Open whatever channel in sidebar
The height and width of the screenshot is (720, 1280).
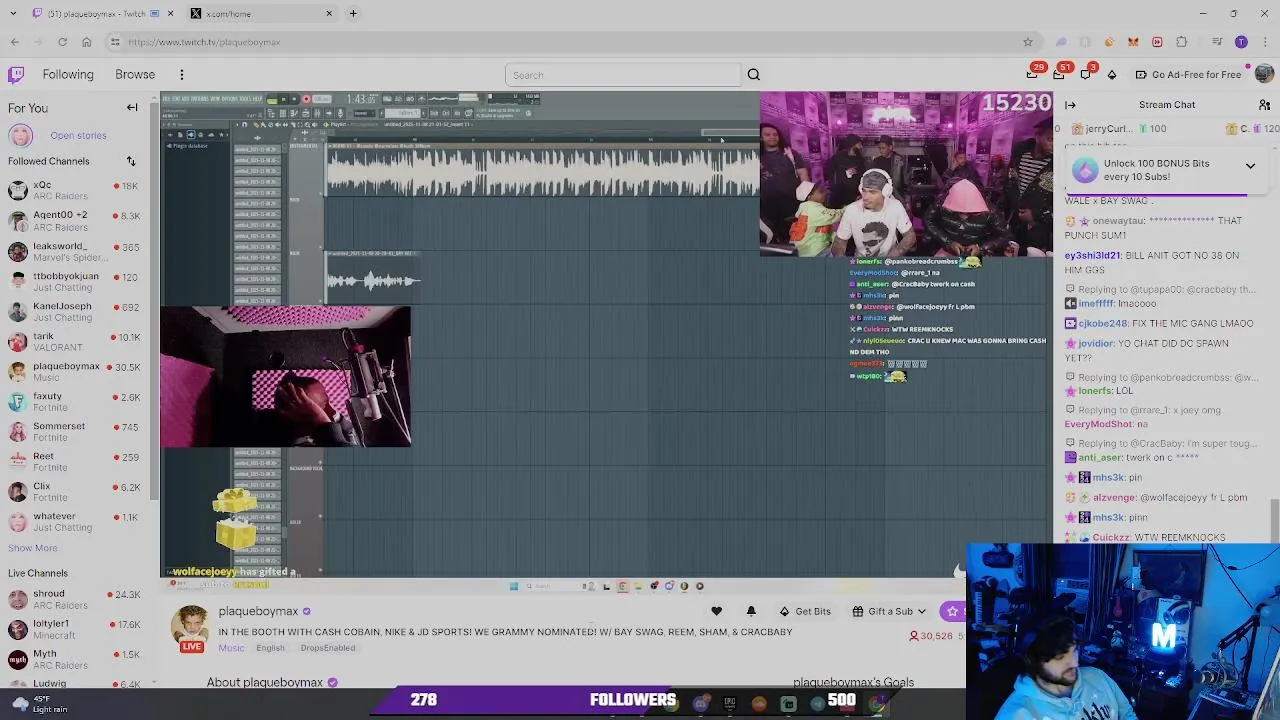pyautogui.click(x=75, y=521)
